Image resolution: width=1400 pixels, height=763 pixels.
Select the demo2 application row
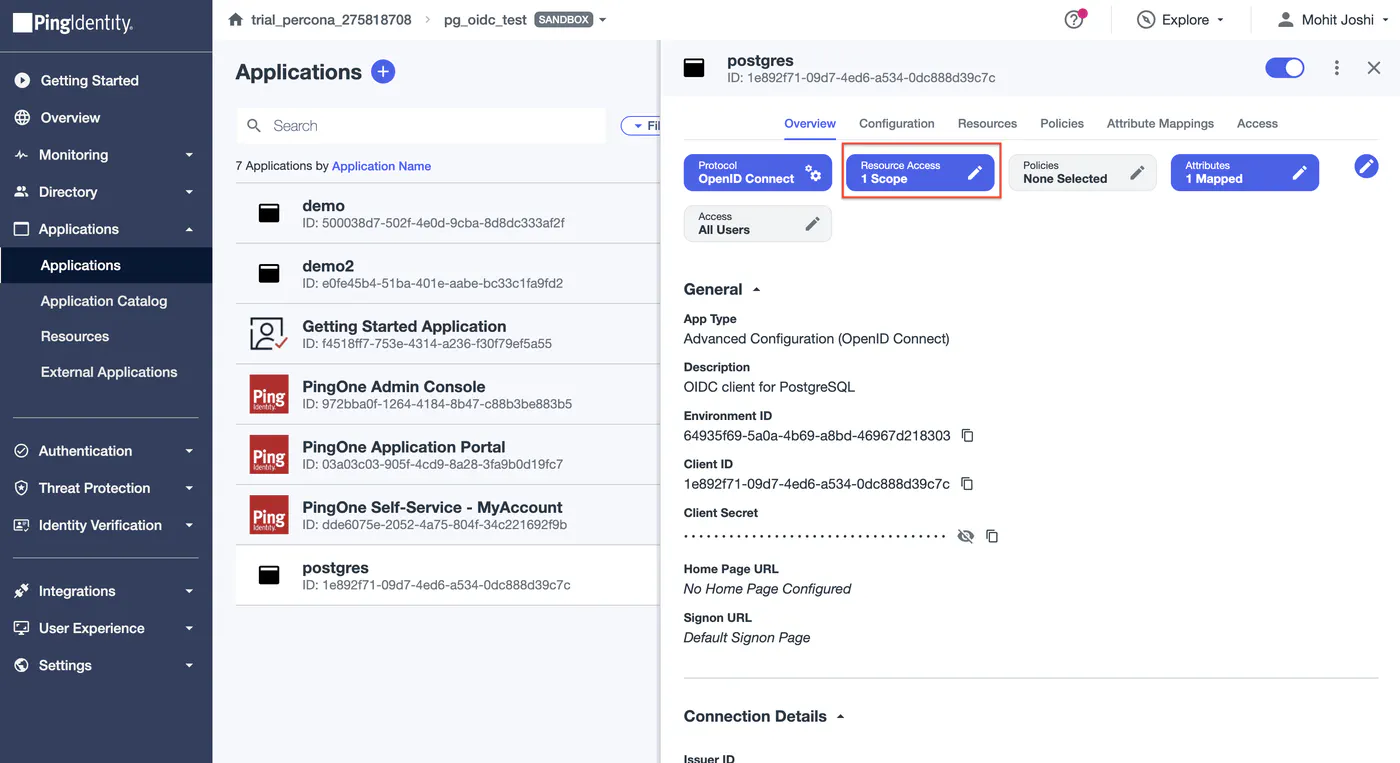pos(448,274)
